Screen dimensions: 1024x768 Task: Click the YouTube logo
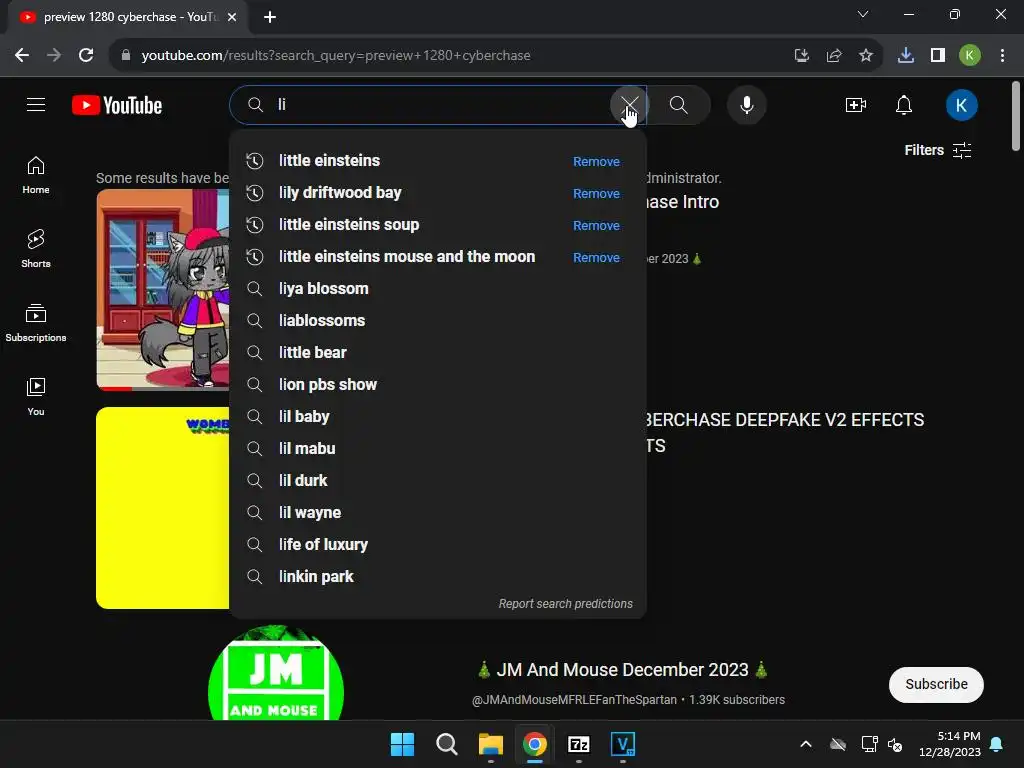coord(117,105)
